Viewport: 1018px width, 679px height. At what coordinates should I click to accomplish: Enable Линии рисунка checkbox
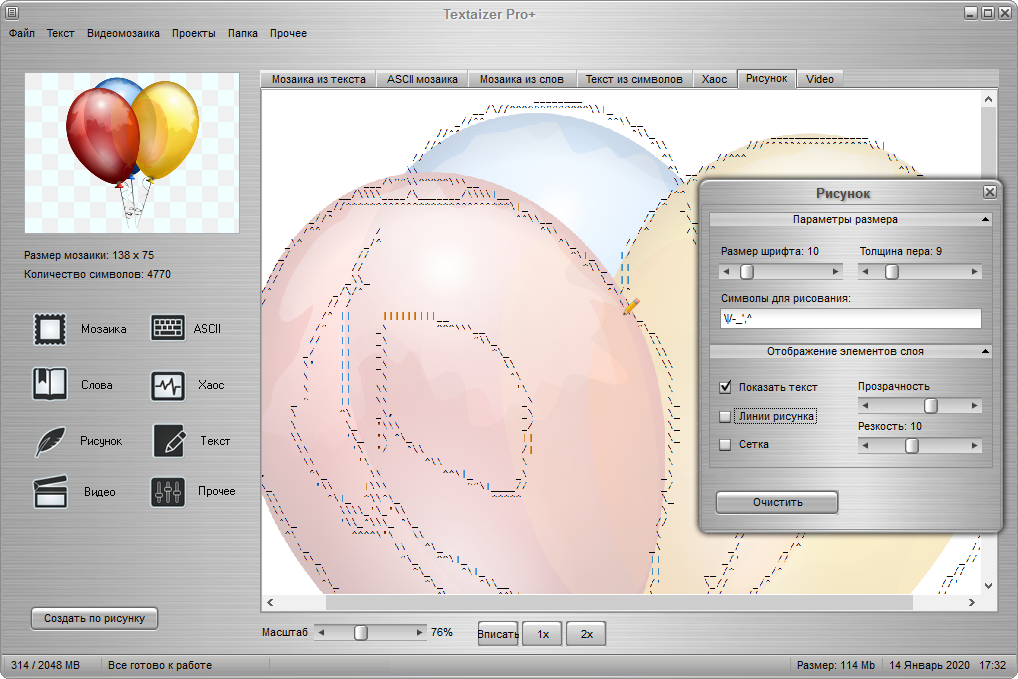(x=725, y=417)
